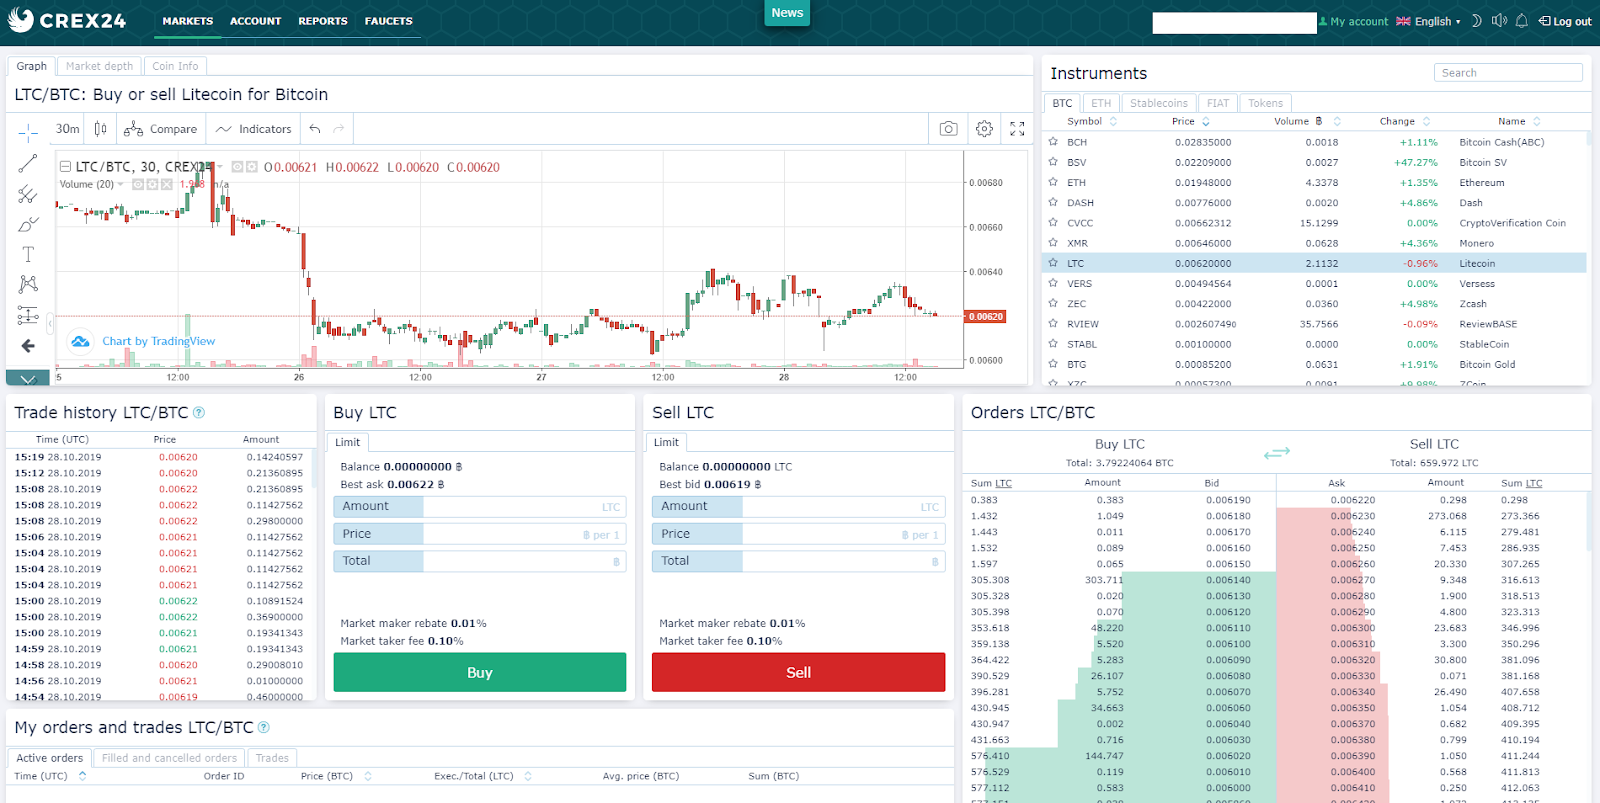Click the Log out link

click(x=1565, y=21)
